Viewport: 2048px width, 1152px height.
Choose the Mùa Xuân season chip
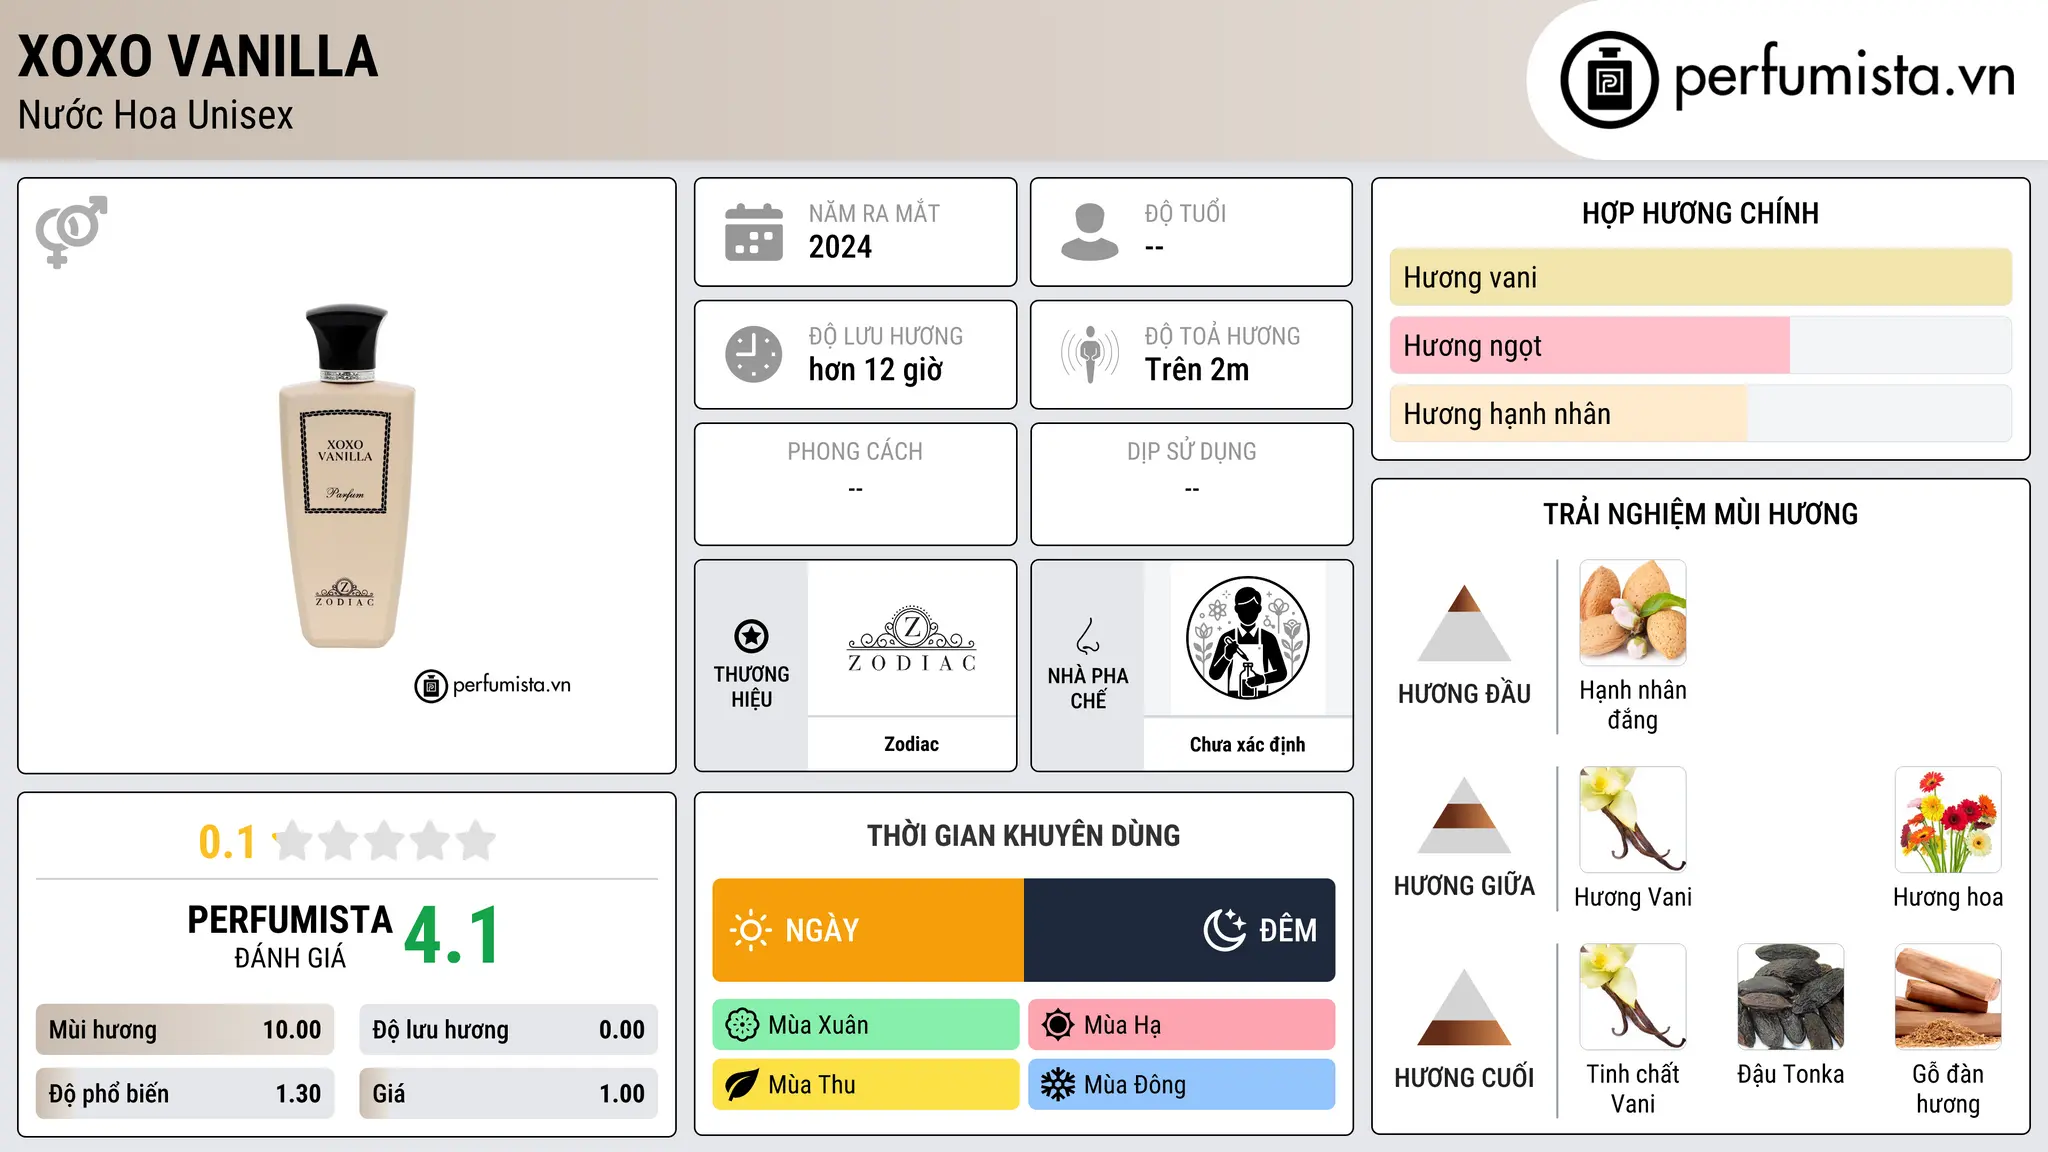[866, 1025]
